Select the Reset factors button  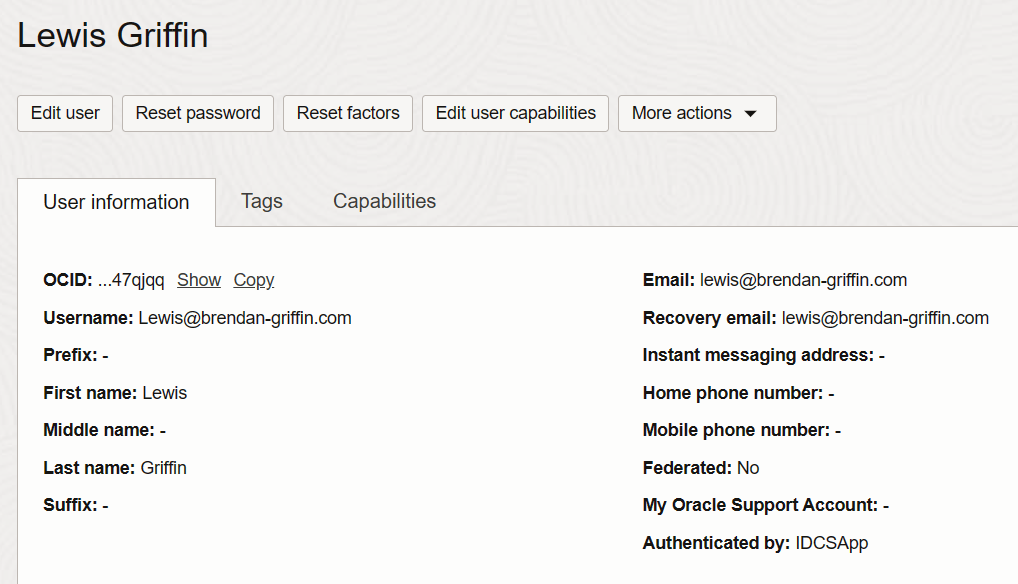click(348, 113)
